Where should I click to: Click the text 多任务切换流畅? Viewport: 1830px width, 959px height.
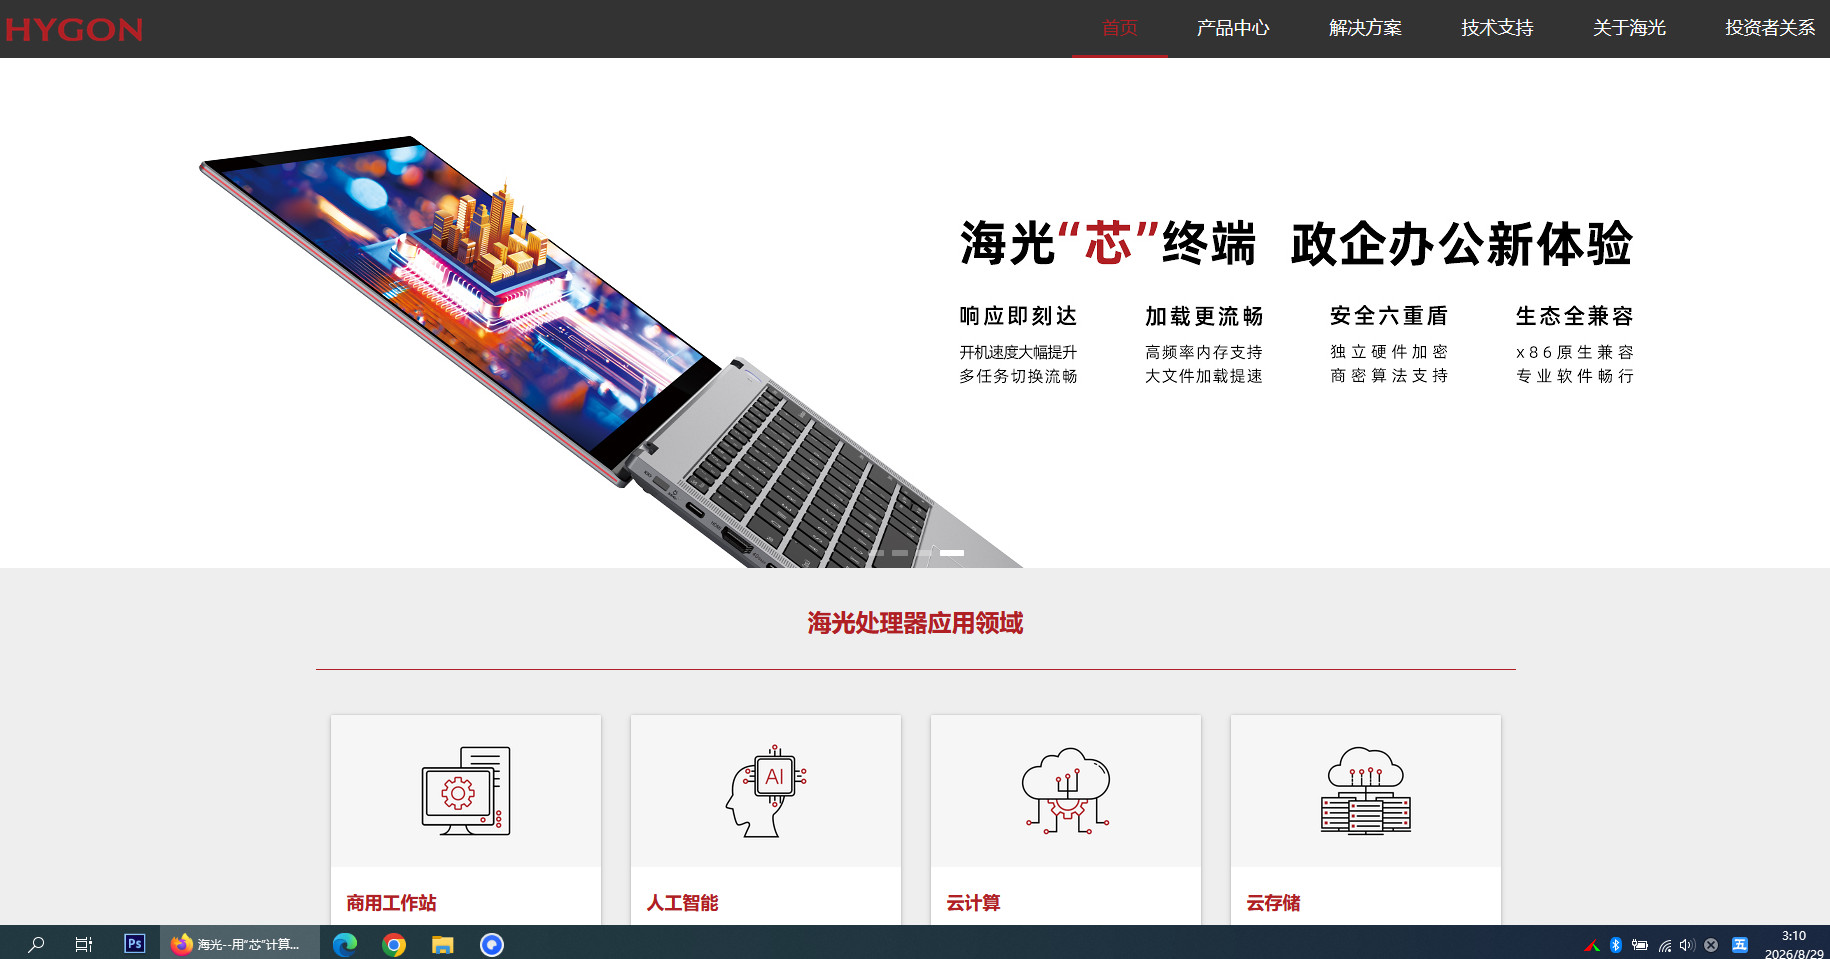coord(1018,376)
